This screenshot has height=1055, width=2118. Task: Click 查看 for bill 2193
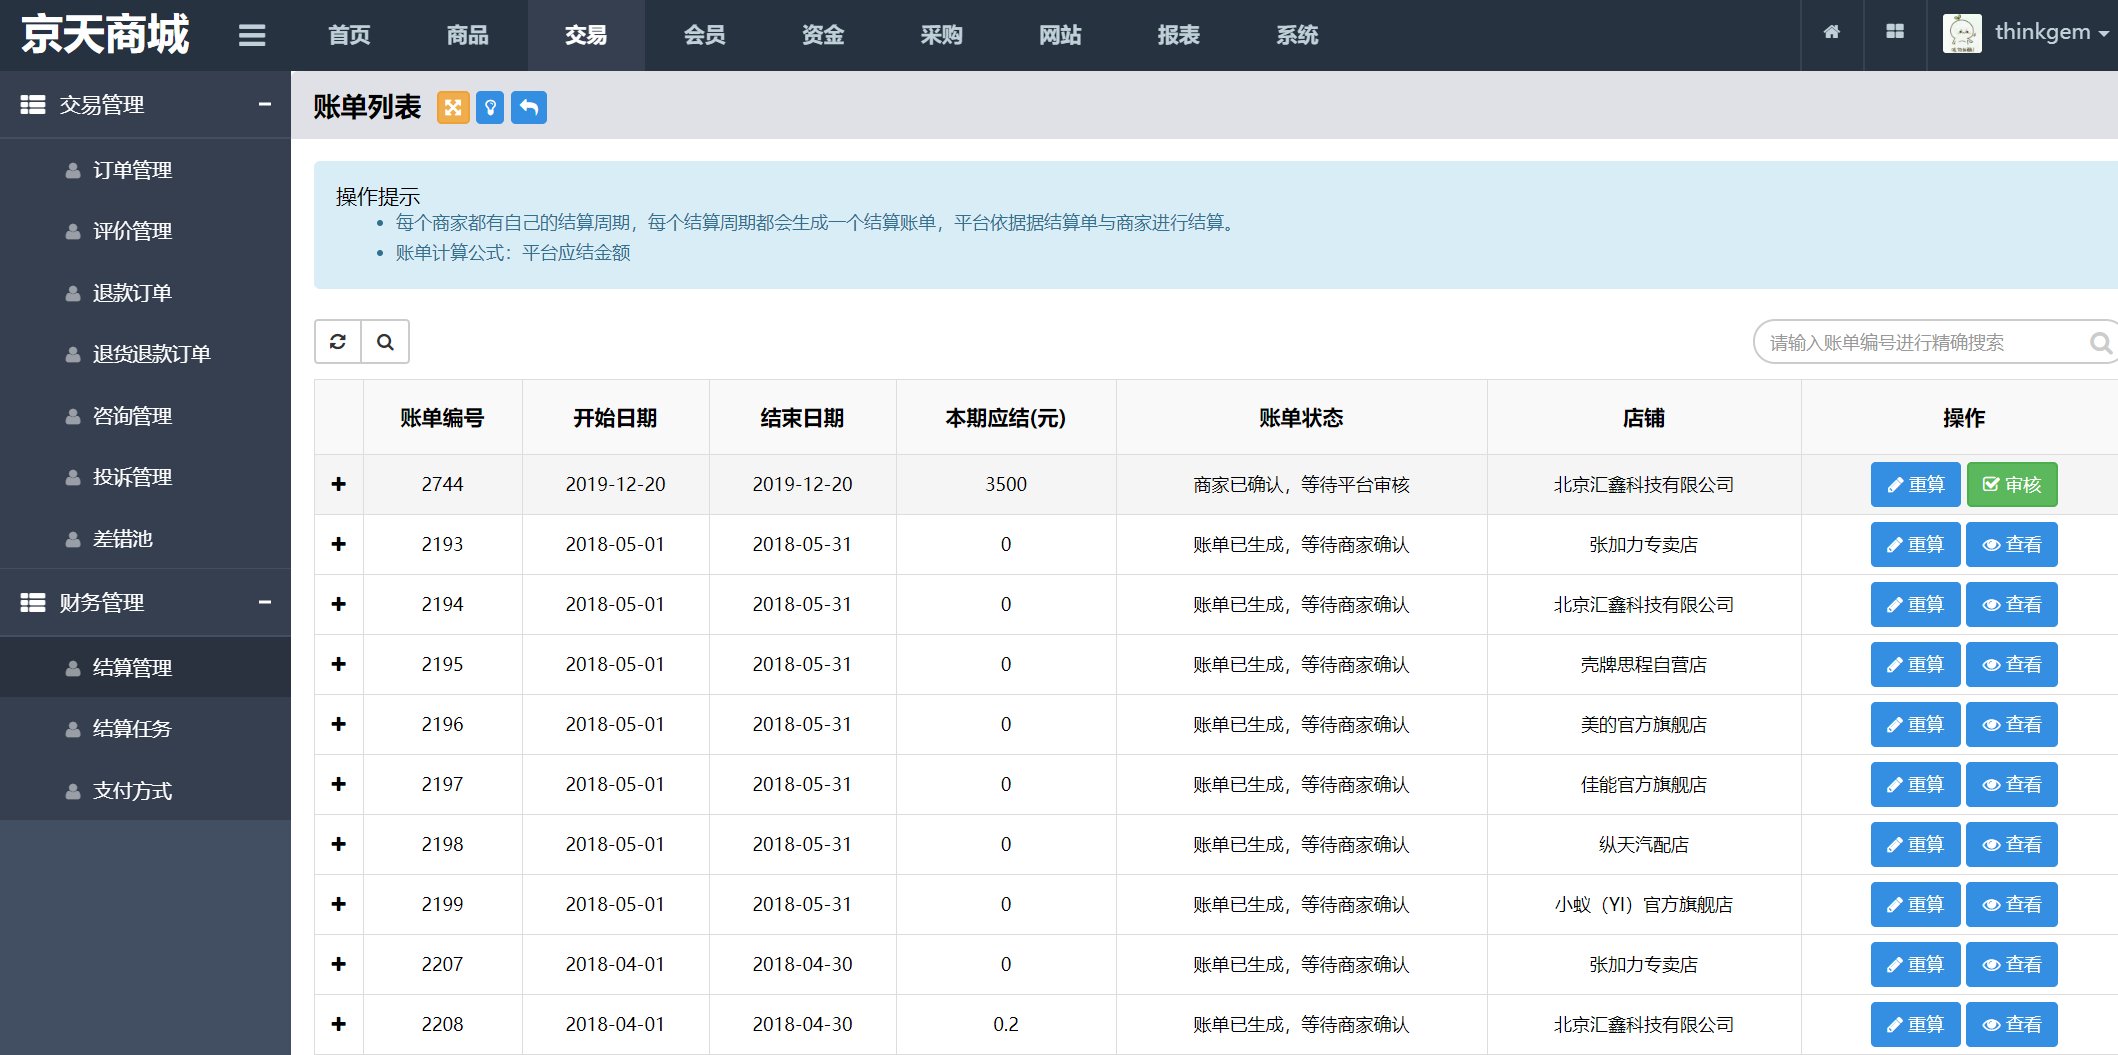2012,544
